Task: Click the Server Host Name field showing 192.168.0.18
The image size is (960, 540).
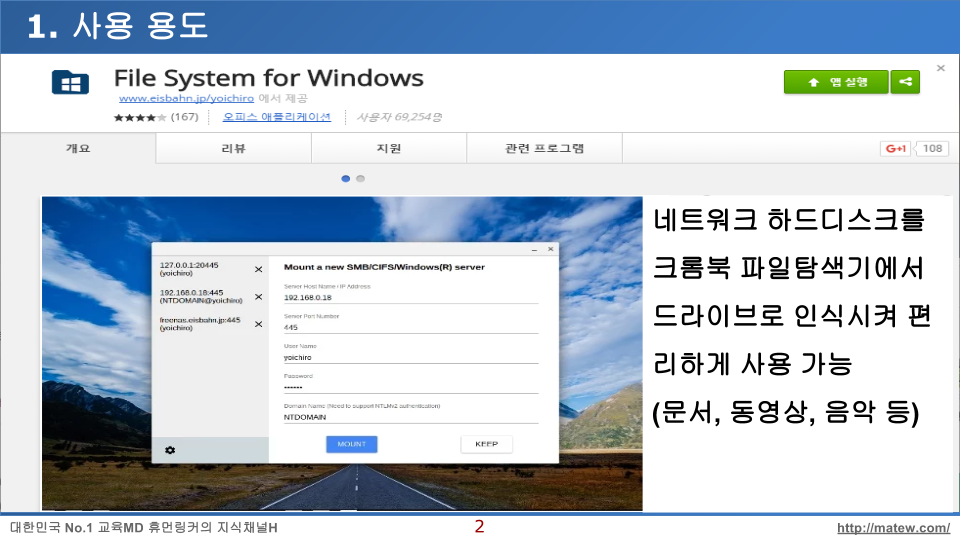Action: [411, 298]
